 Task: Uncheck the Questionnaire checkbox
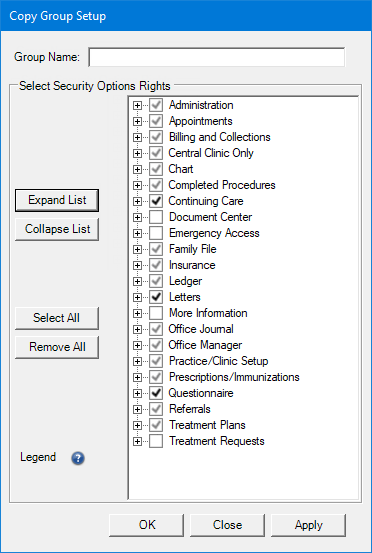(x=156, y=393)
